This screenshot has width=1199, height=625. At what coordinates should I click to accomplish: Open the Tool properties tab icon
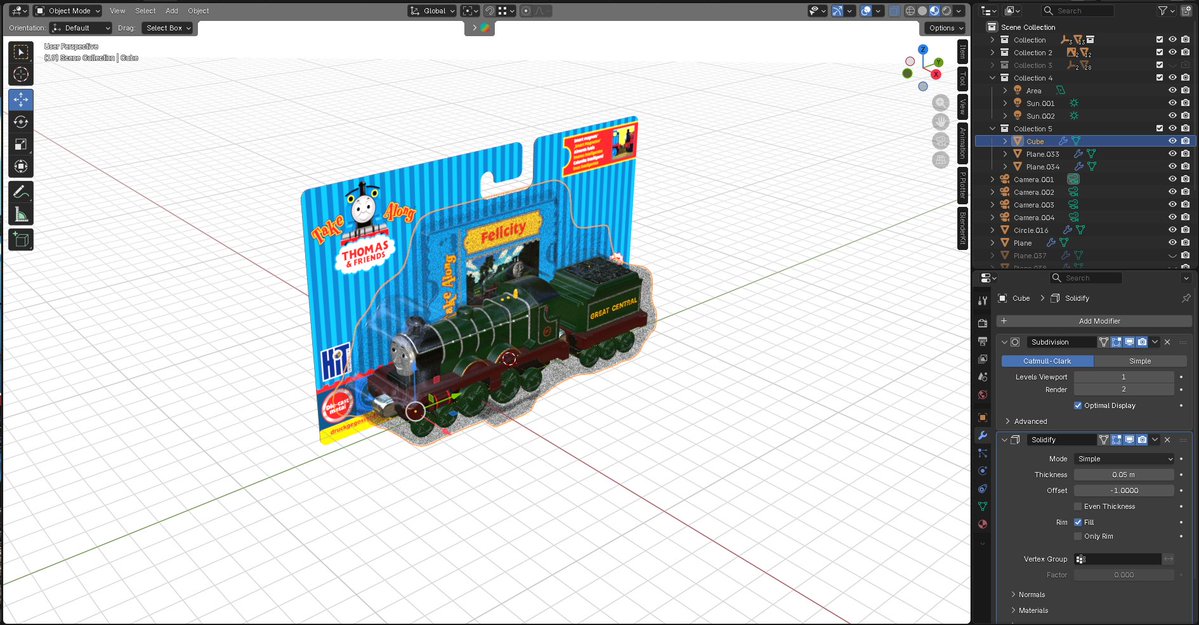983,300
